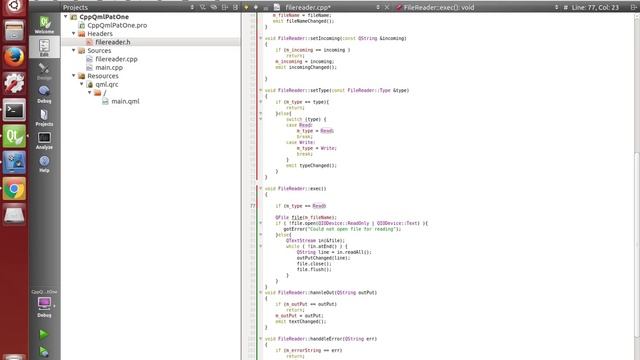Open Help mode

[x=44, y=163]
